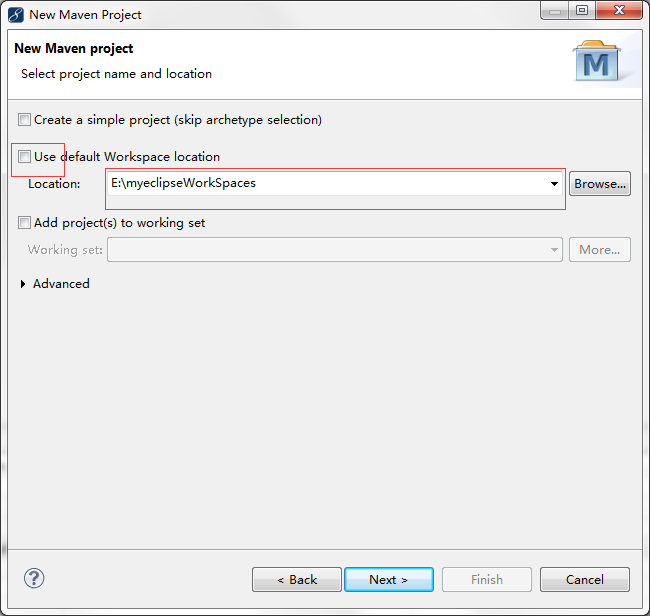
Task: Click the Browse... button
Action: tap(600, 184)
